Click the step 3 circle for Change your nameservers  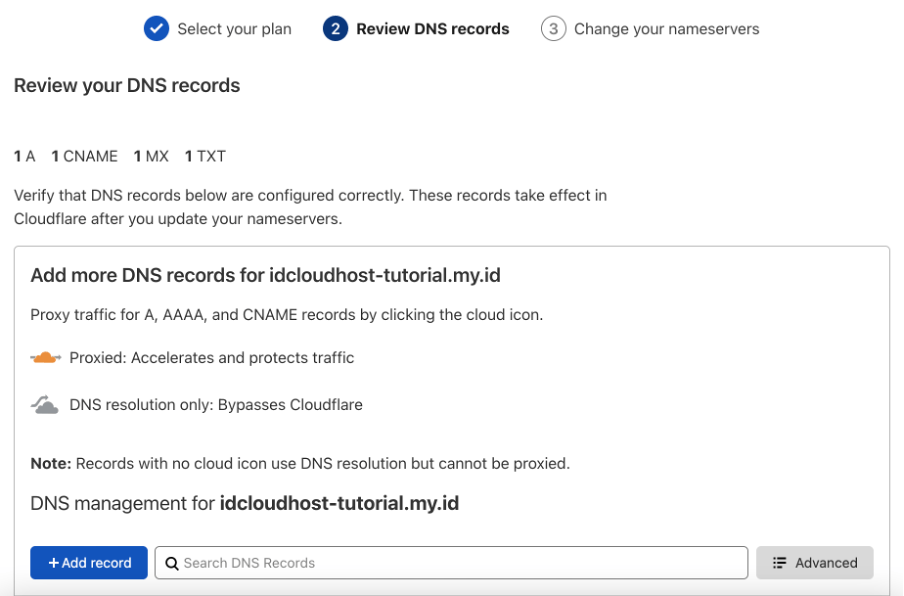coord(553,29)
